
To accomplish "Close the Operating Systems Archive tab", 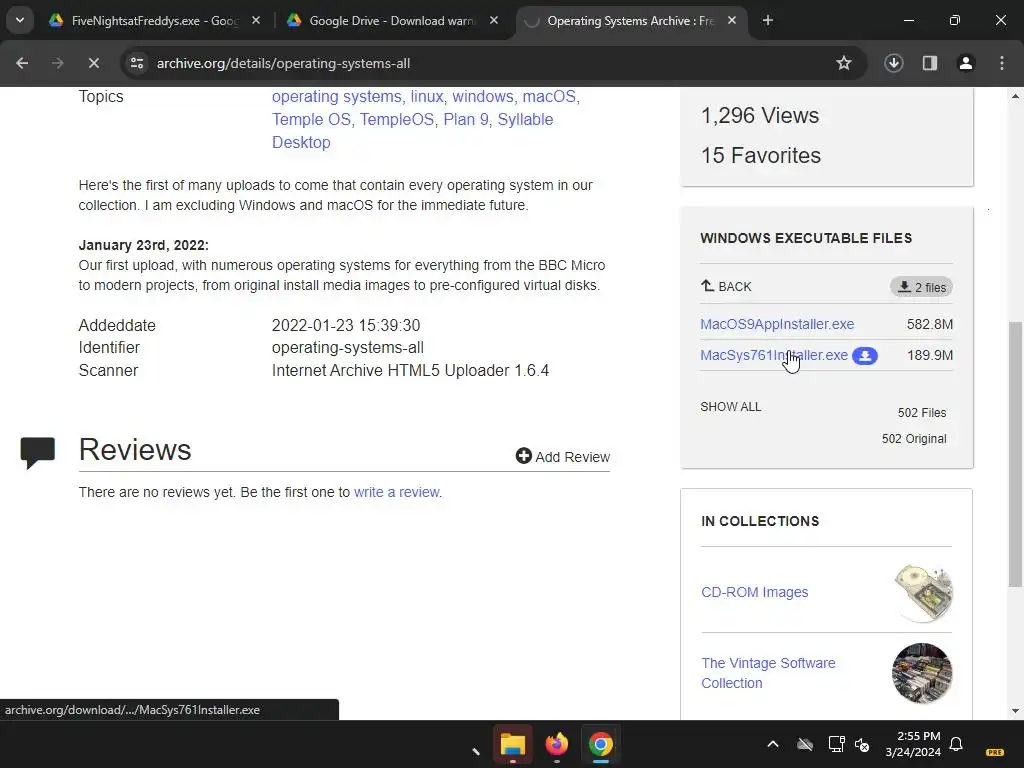I will [732, 21].
